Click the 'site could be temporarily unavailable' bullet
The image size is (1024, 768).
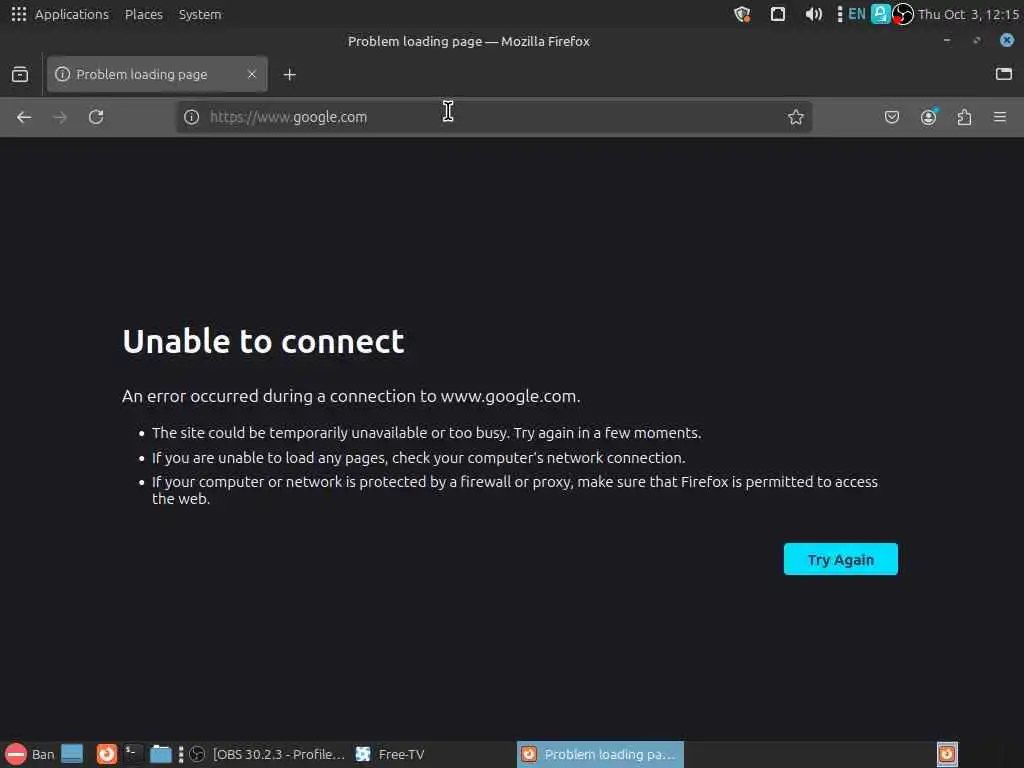click(x=426, y=433)
